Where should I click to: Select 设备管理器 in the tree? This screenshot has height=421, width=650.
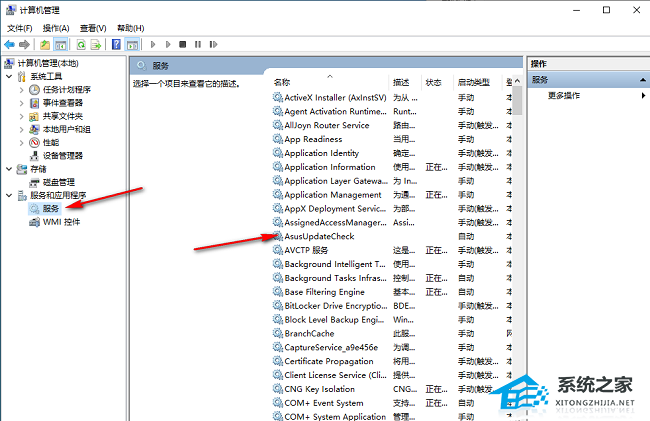click(x=62, y=156)
